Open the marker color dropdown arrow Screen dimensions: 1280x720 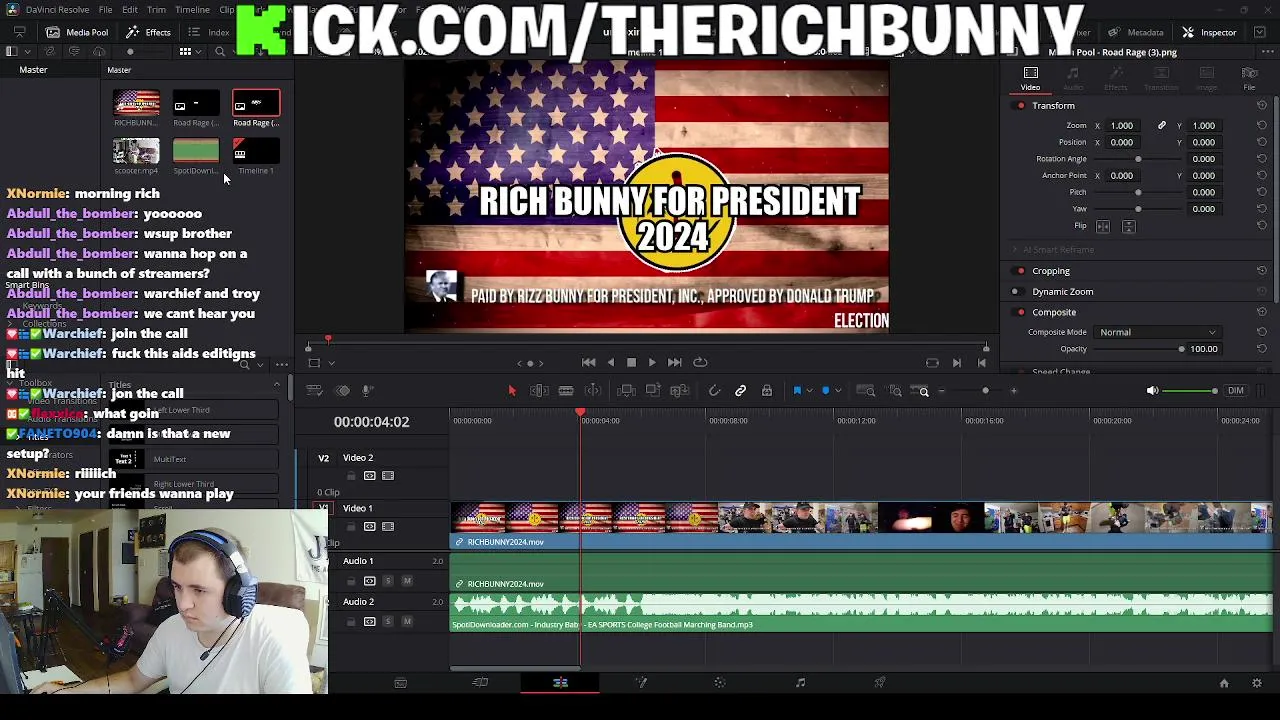pyautogui.click(x=837, y=391)
